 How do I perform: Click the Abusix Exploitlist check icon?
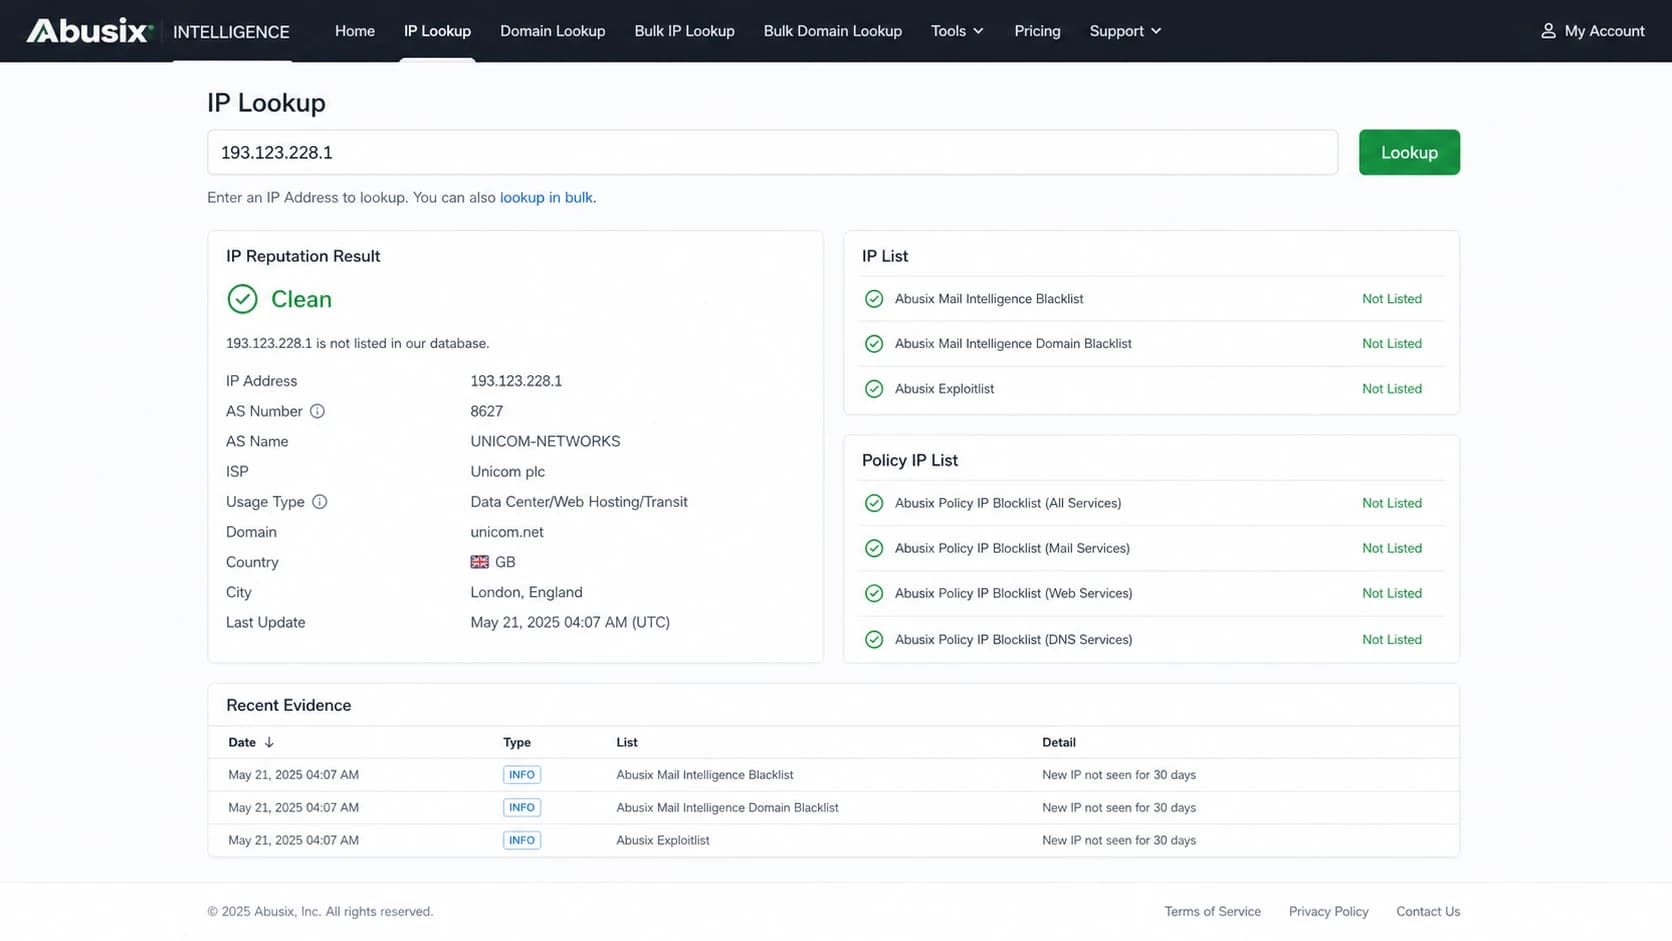(x=874, y=389)
